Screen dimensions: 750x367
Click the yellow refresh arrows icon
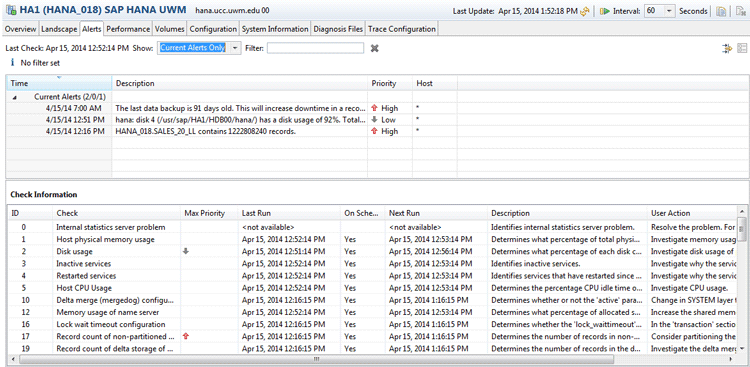[584, 11]
